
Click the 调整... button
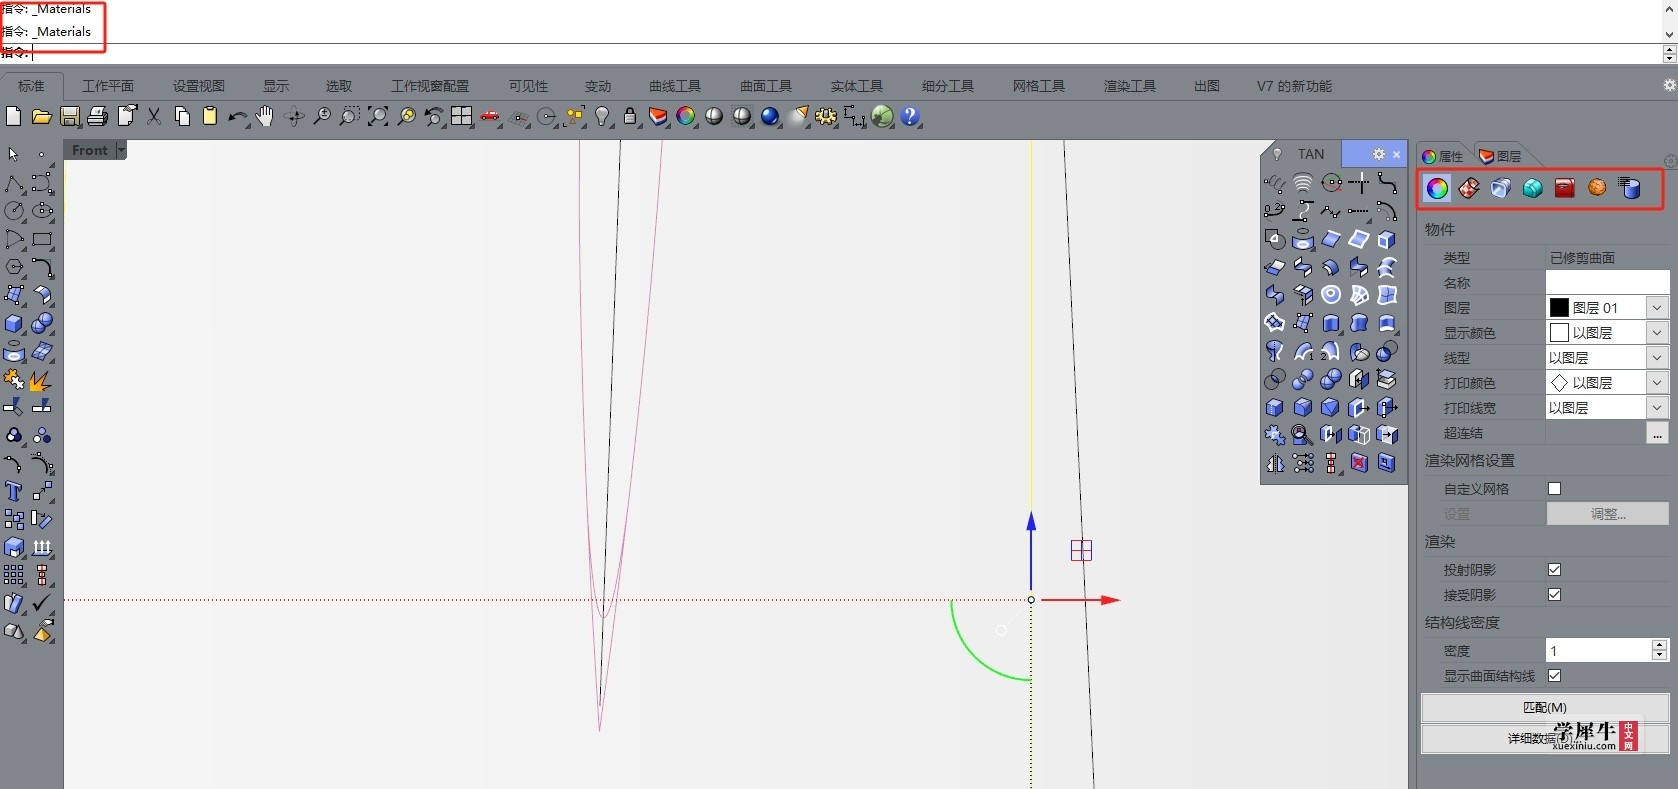click(1608, 514)
